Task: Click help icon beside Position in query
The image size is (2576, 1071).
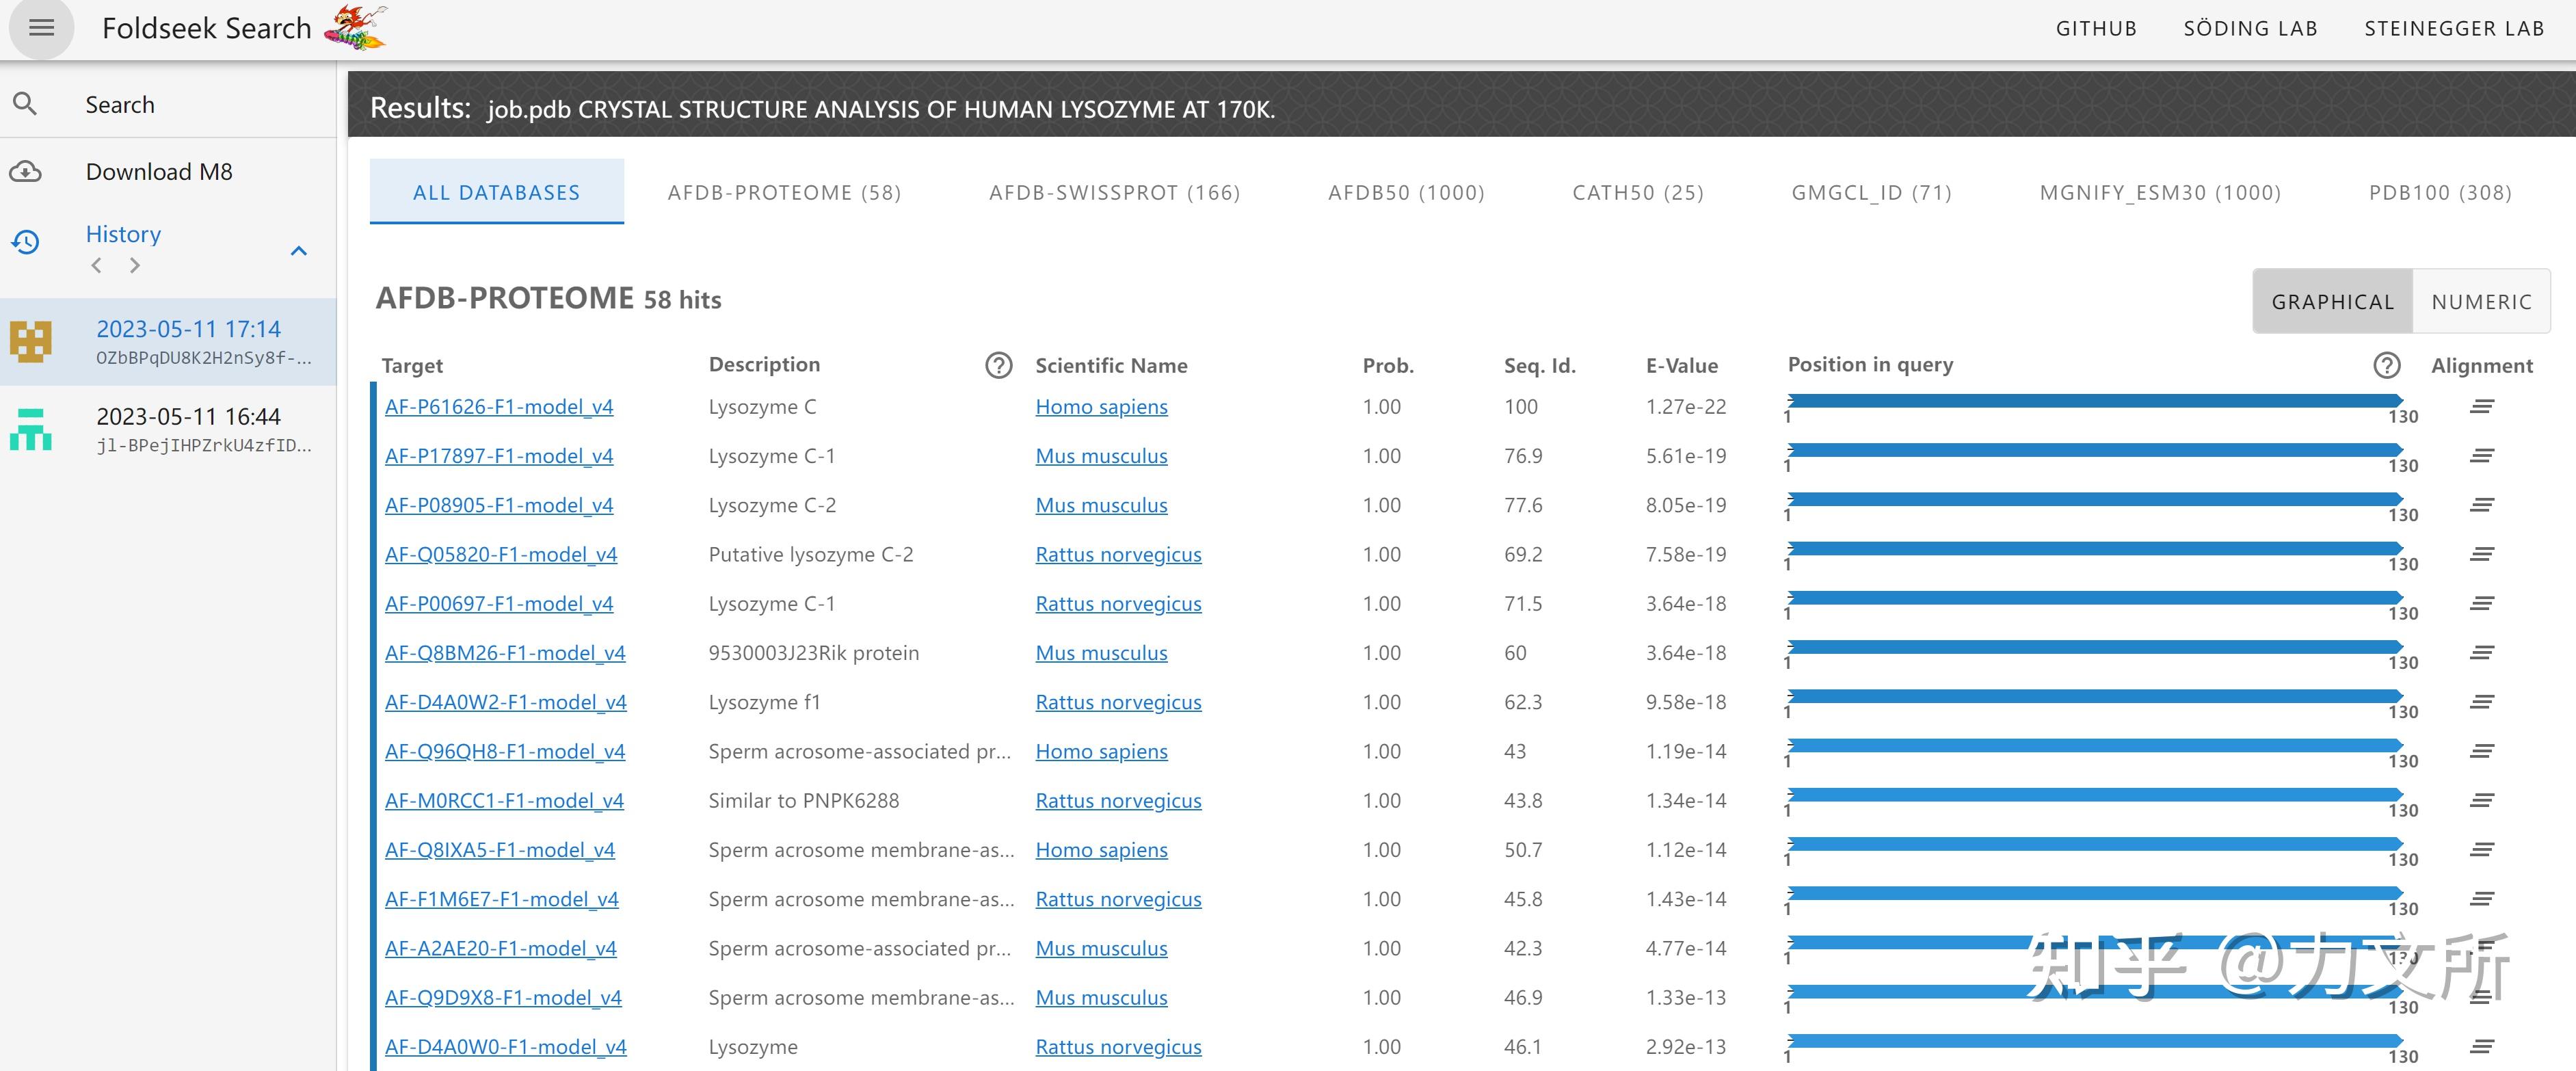Action: 2386,366
